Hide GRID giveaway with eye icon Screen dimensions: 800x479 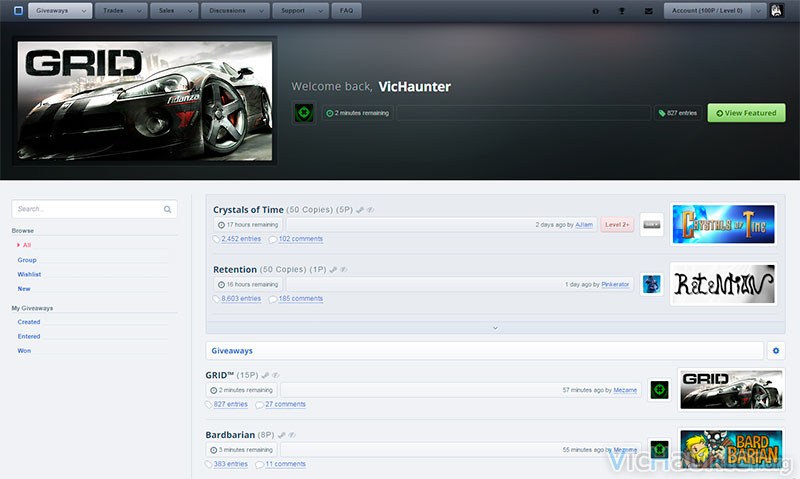(276, 375)
